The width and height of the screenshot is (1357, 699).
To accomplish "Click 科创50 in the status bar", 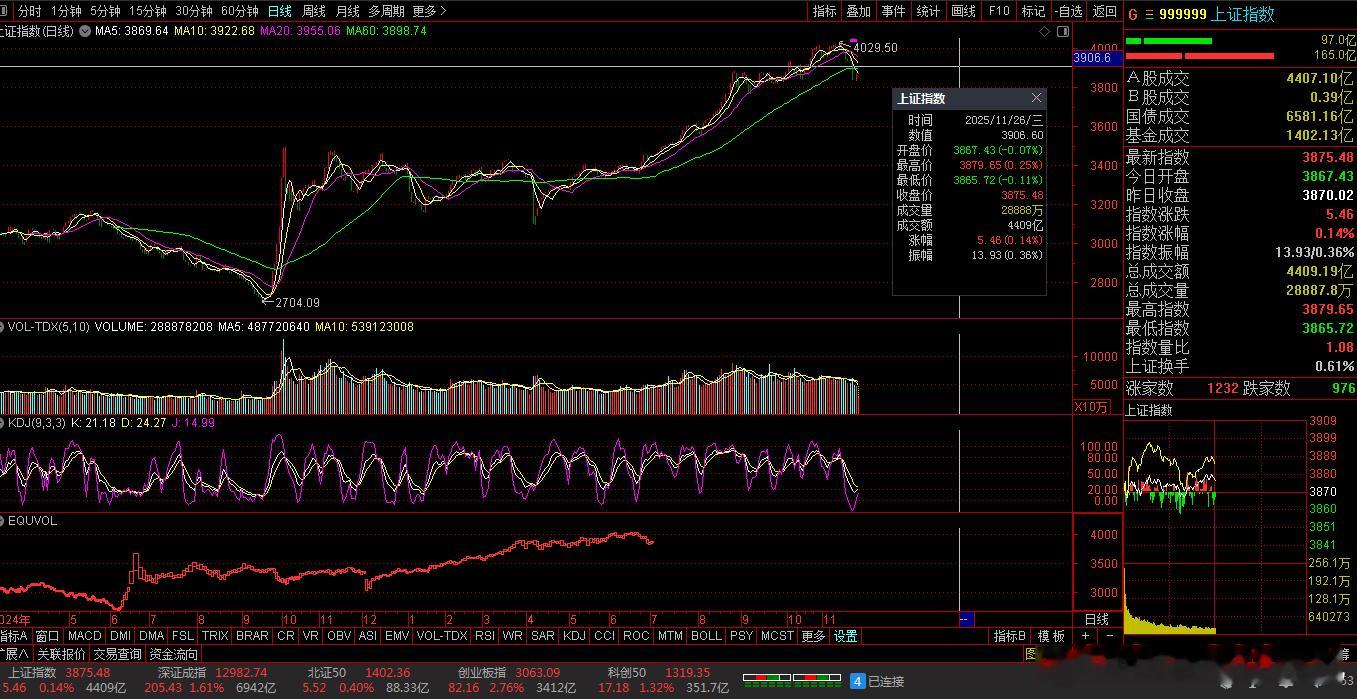I will click(626, 673).
